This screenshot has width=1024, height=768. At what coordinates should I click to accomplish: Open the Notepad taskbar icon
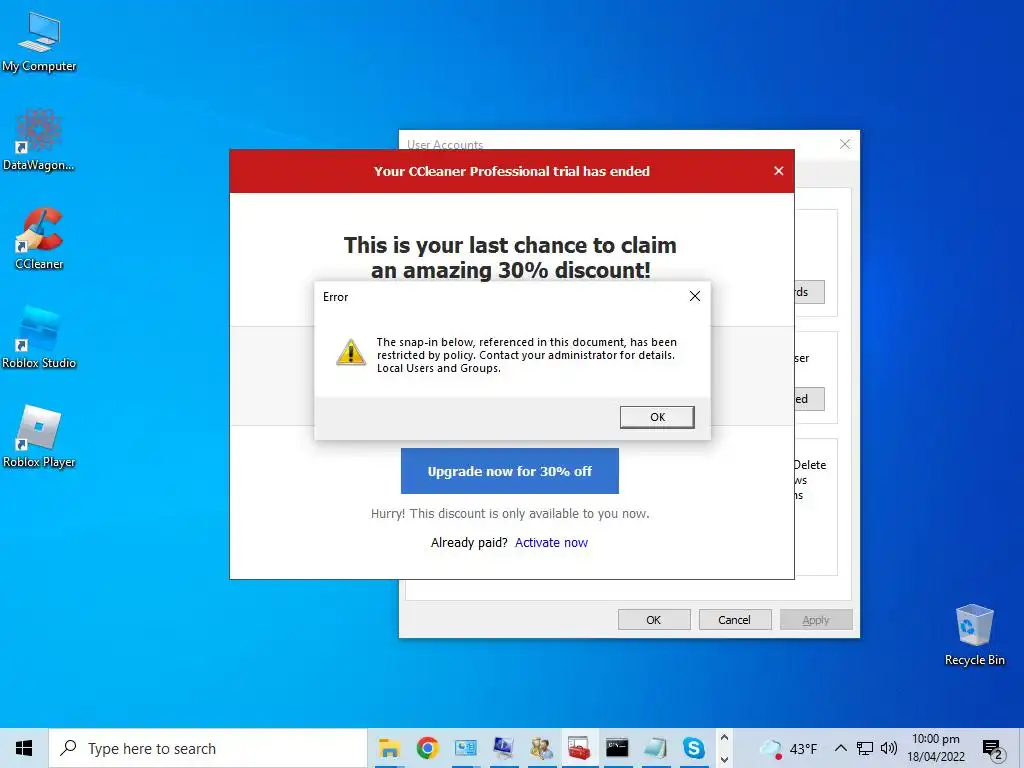click(x=654, y=748)
